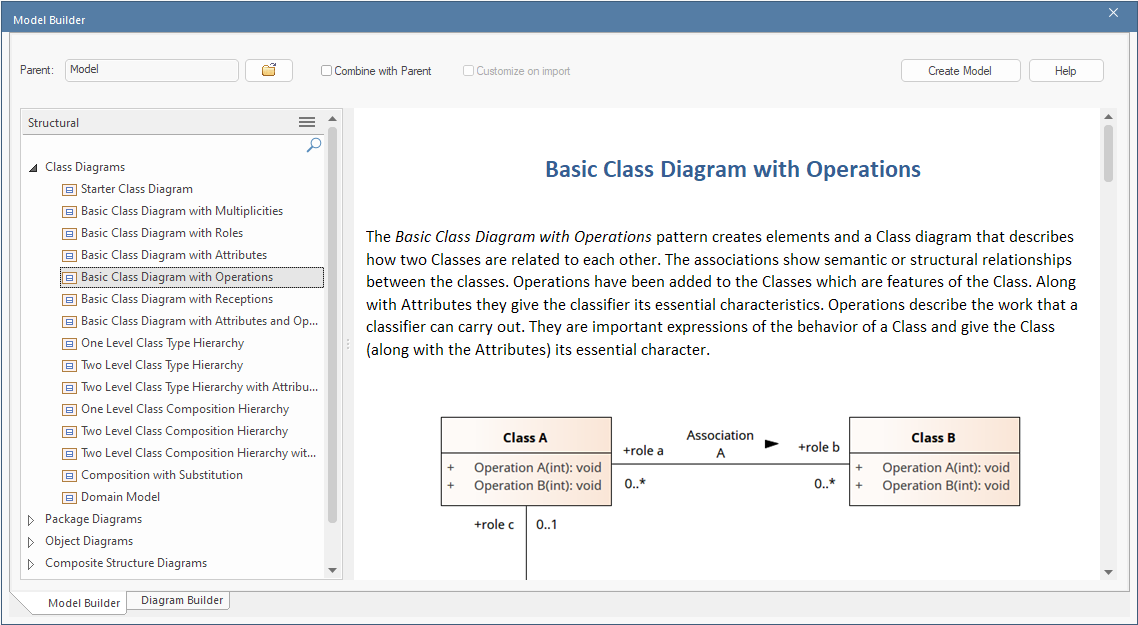Enable the Combine with Parent checkbox
Screen dimensions: 1138x625
pyautogui.click(x=326, y=71)
